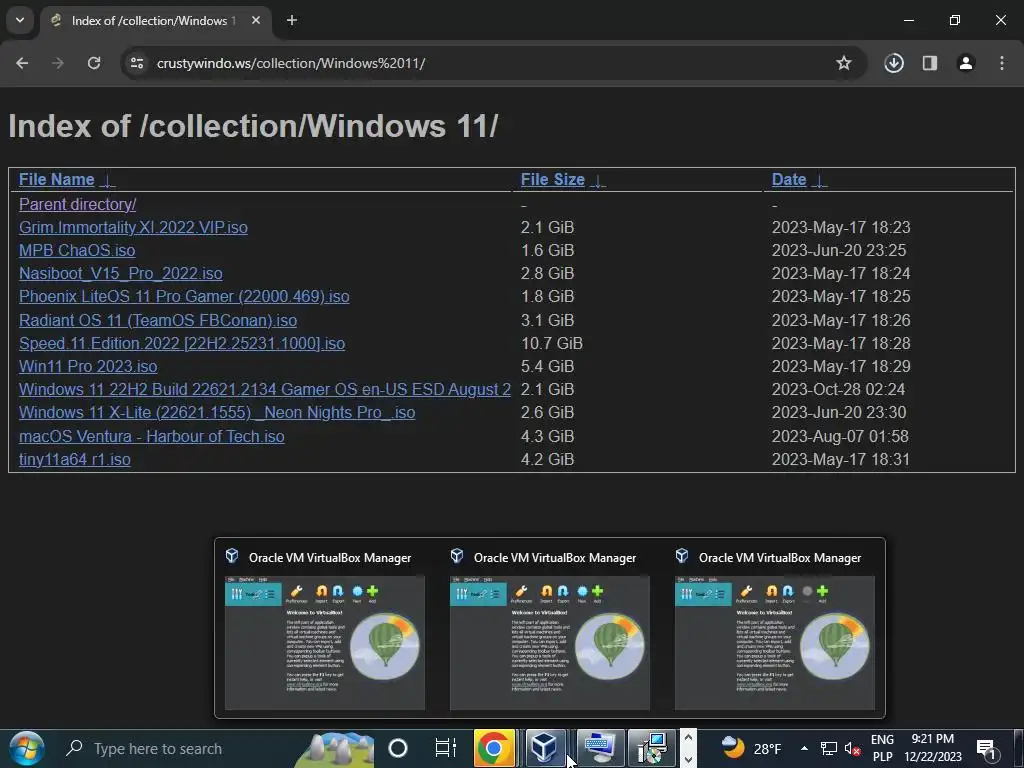Download macOS Ventura - Harbour of Tech.iso
The width and height of the screenshot is (1024, 768).
(152, 436)
